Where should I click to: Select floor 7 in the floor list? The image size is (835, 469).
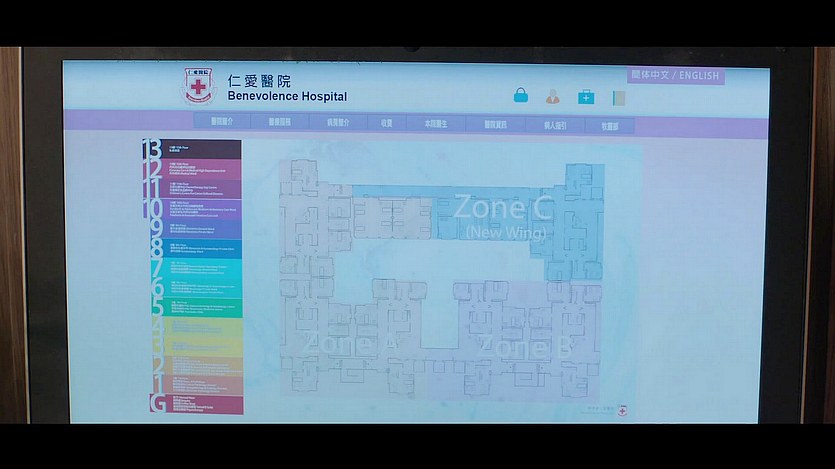click(192, 268)
